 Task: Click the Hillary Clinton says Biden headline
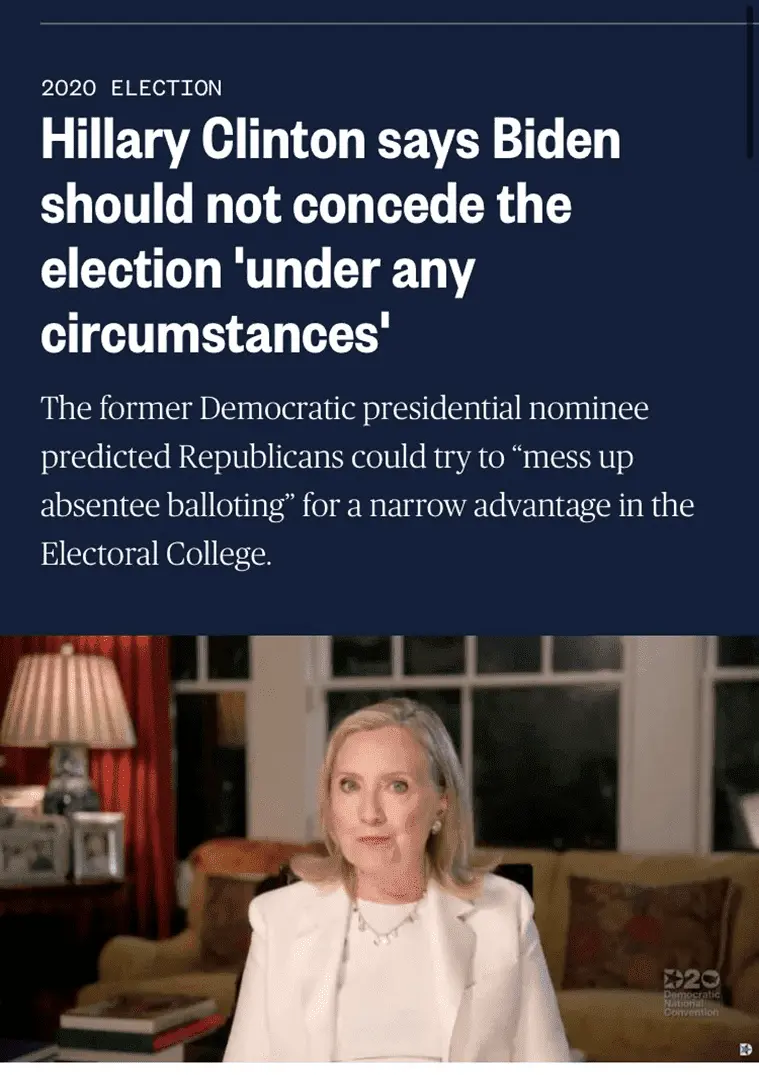pyautogui.click(x=330, y=237)
